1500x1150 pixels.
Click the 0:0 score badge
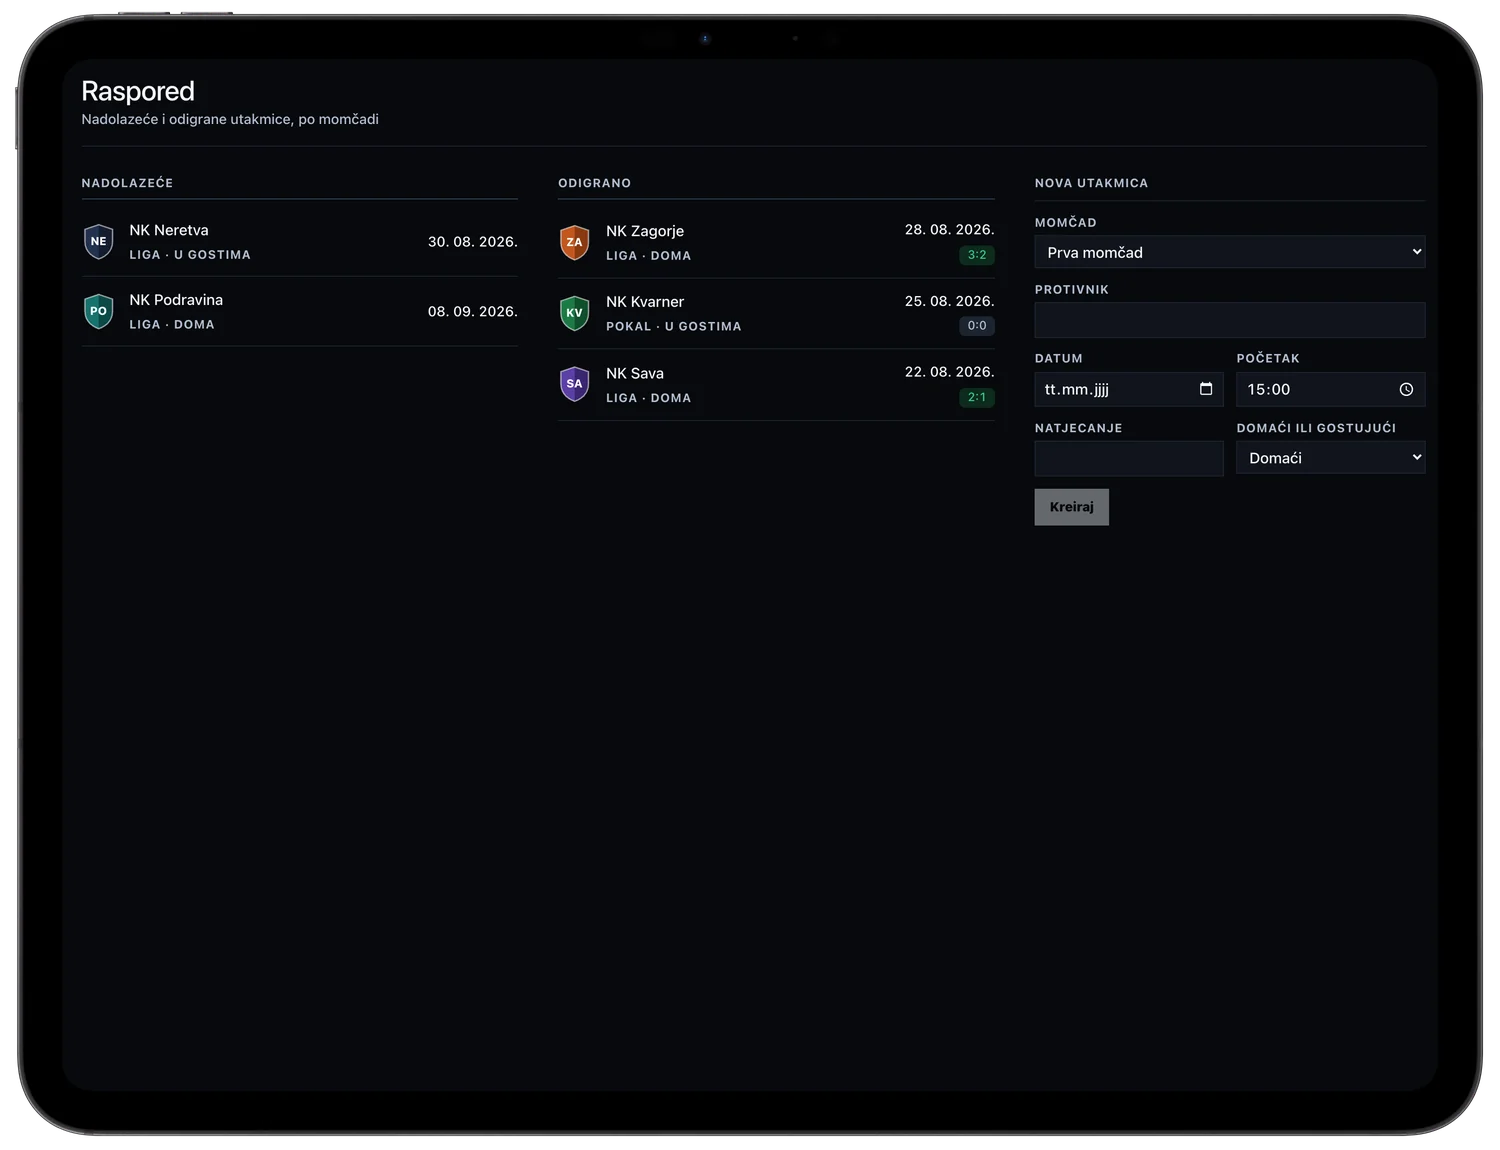977,326
